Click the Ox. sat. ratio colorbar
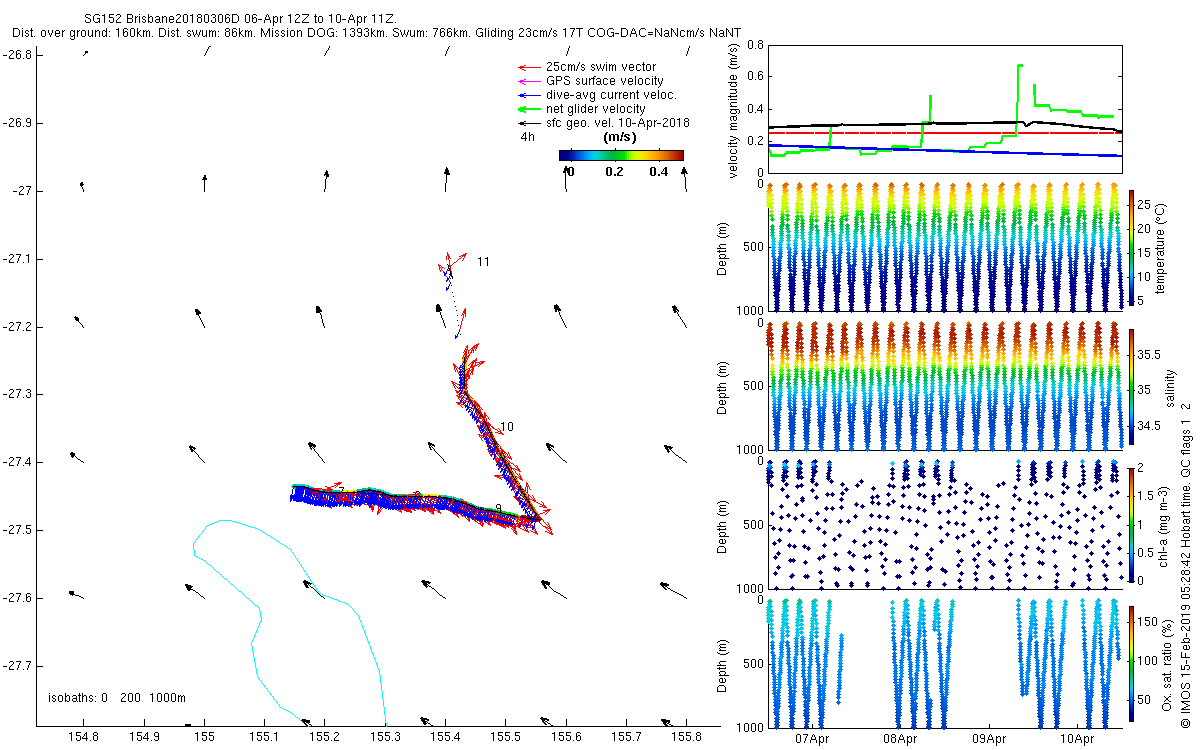1200x750 pixels. point(1132,662)
